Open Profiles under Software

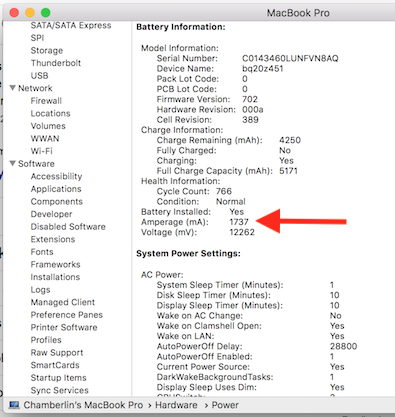(x=46, y=340)
